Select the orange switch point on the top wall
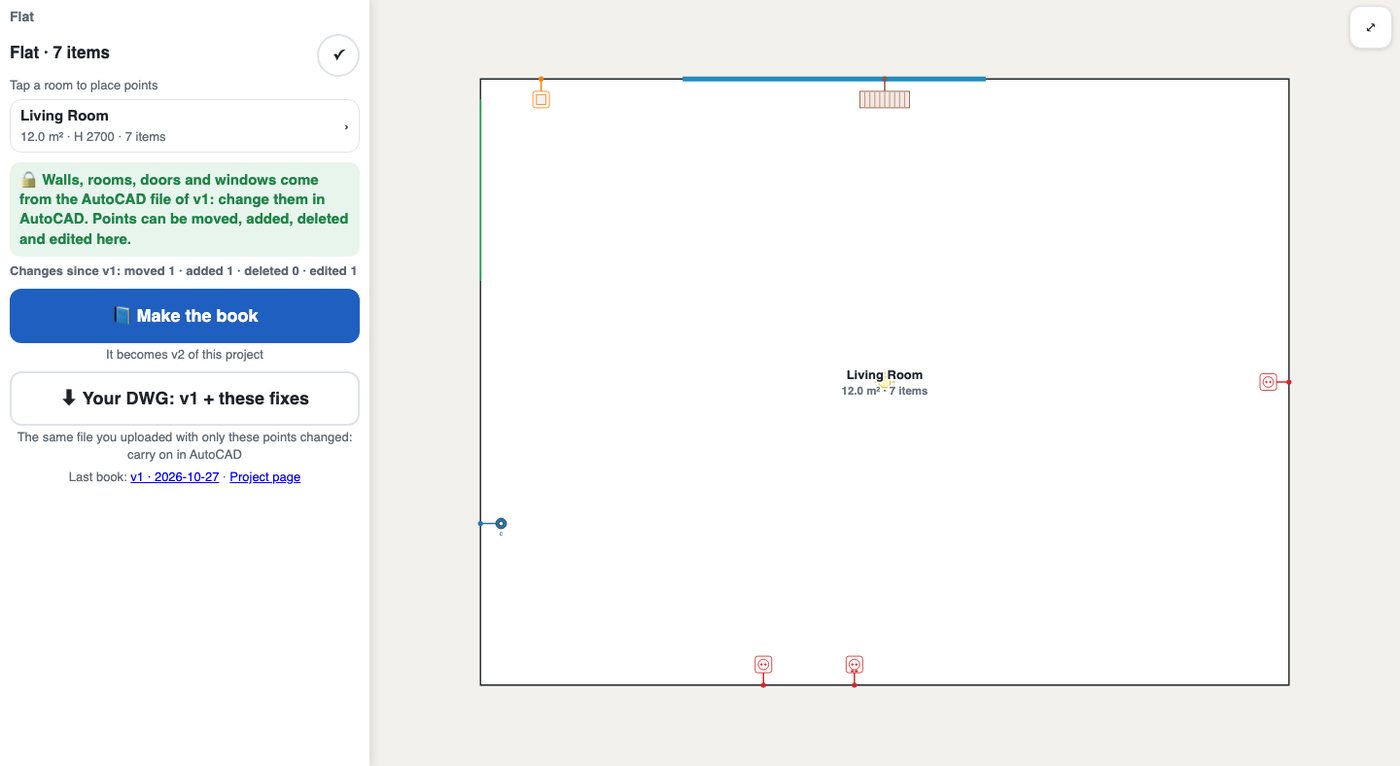The height and width of the screenshot is (766, 1400). (541, 99)
